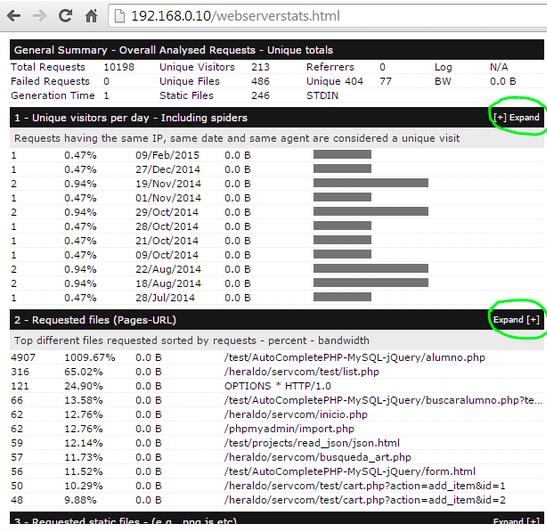This screenshot has height=529, width=547.
Task: Click the /heraldo/servcom/test/list.php entry
Action: [x=302, y=372]
